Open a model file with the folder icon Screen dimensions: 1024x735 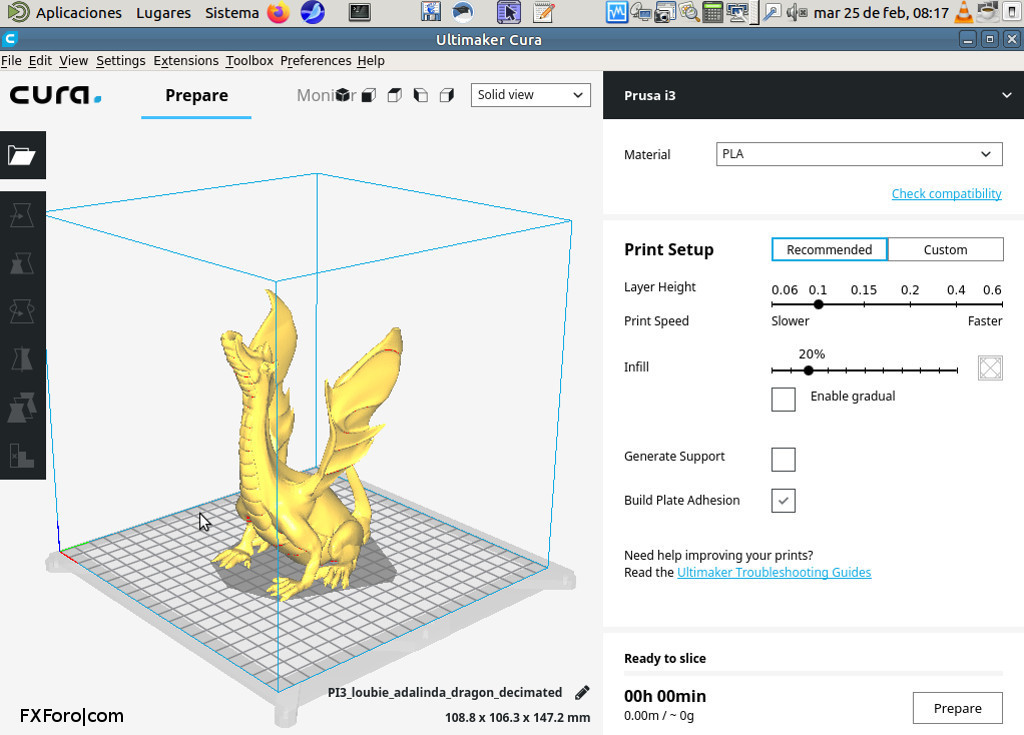pyautogui.click(x=22, y=155)
